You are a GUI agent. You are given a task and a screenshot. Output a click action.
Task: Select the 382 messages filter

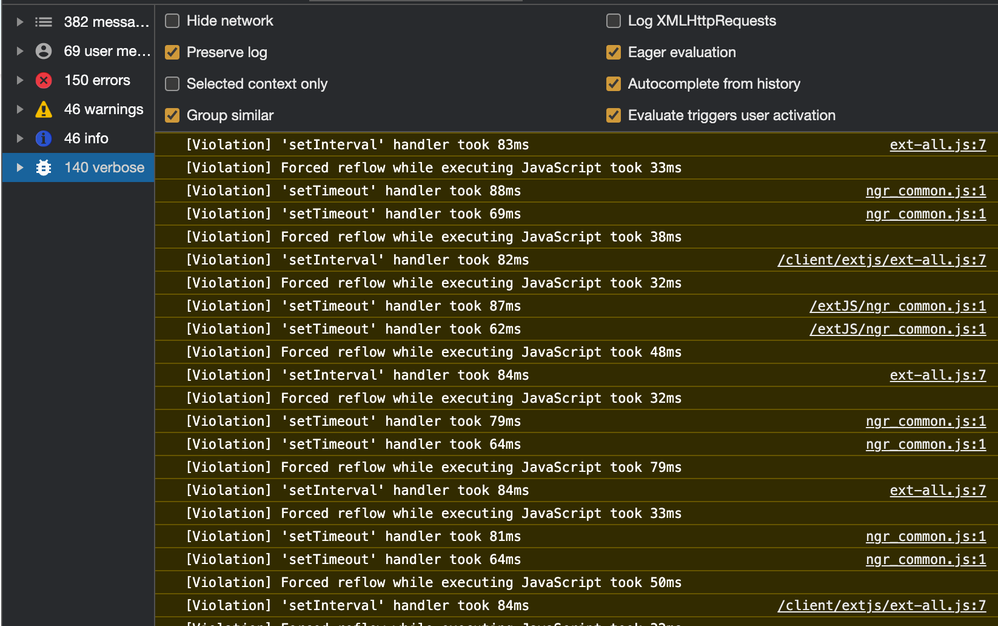click(78, 22)
